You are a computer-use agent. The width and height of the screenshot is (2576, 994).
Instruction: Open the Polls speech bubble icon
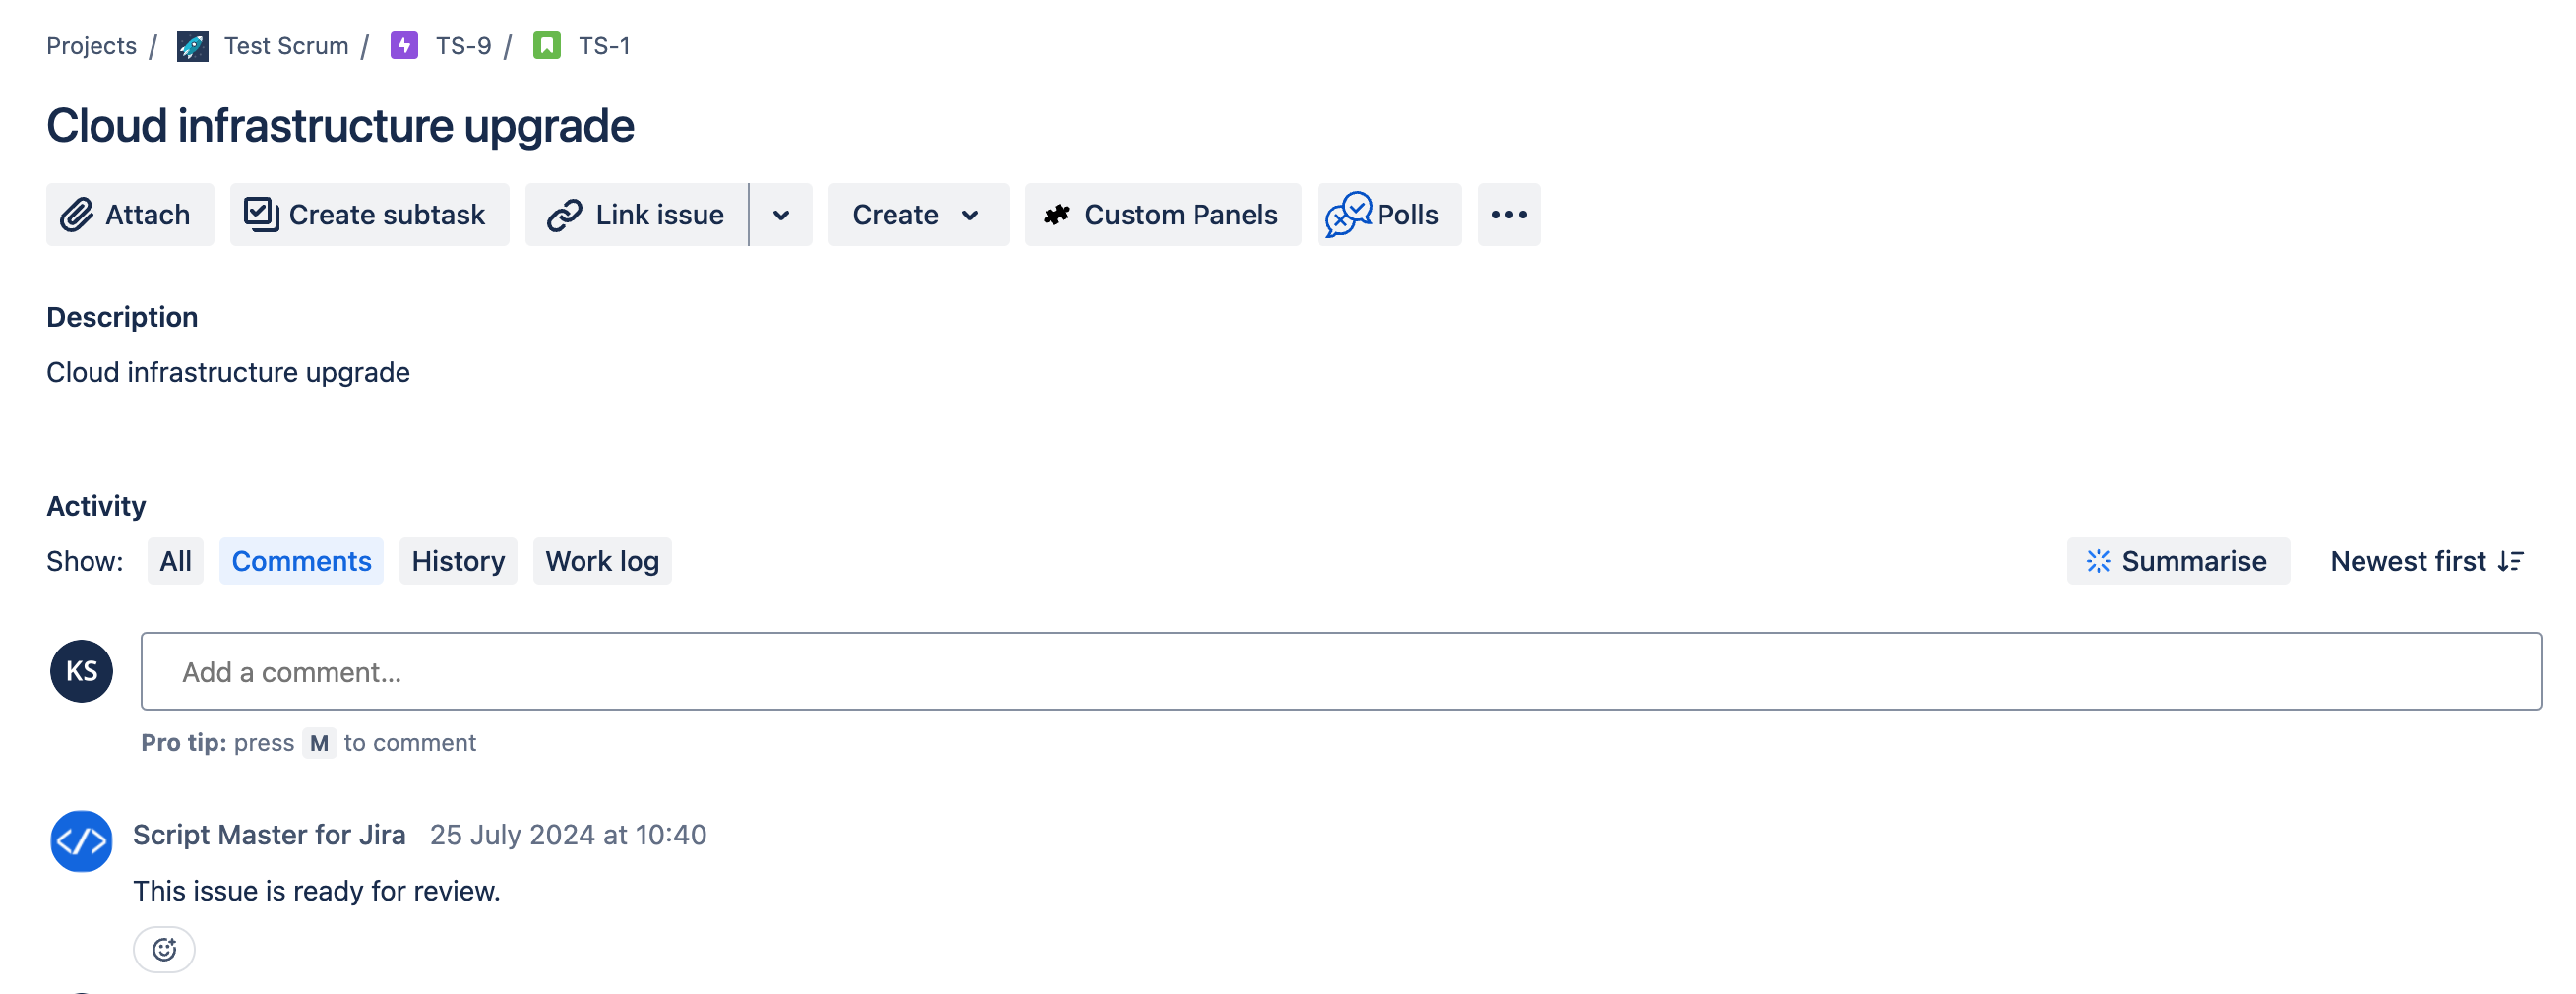click(x=1348, y=215)
